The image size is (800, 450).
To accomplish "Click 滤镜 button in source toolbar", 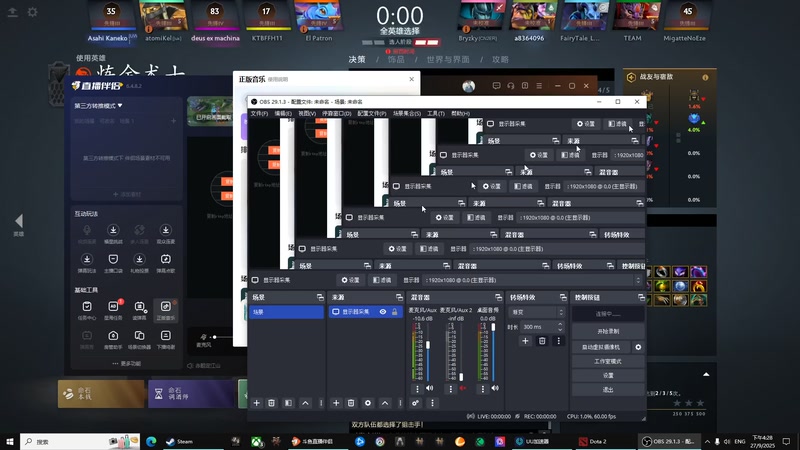I will click(x=382, y=280).
